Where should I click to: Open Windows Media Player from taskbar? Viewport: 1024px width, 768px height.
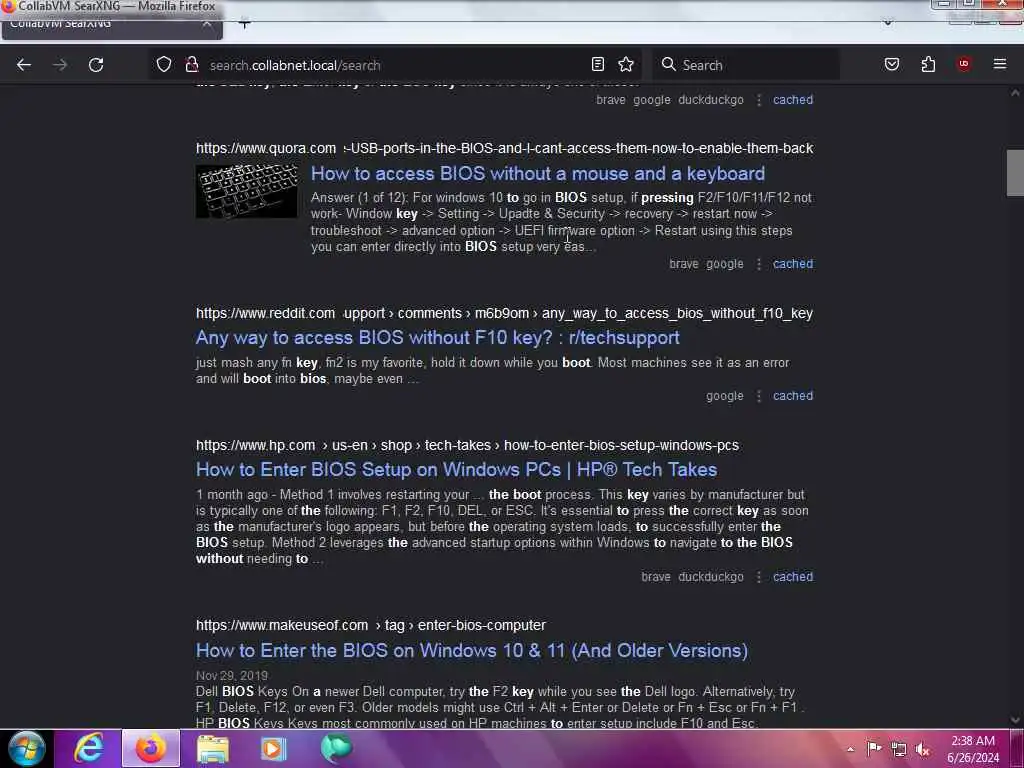point(274,748)
